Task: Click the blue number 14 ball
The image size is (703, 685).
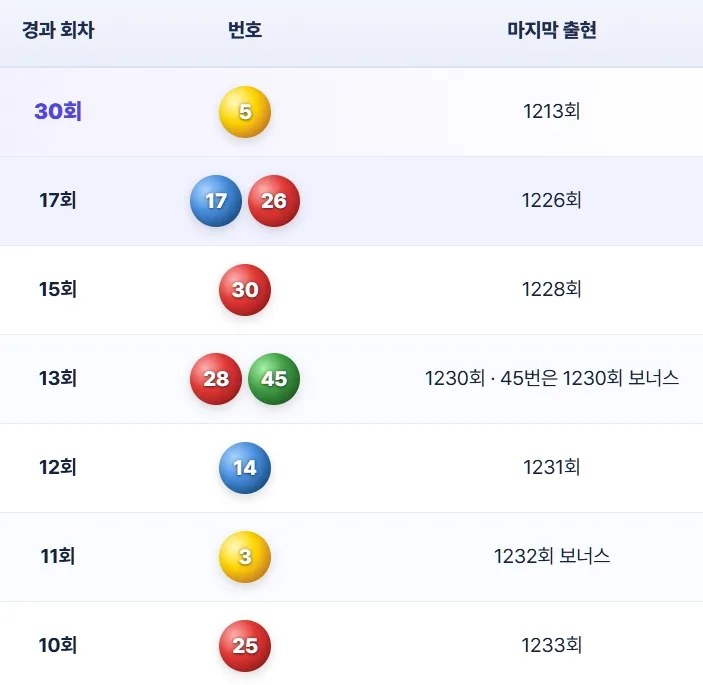Action: tap(245, 468)
